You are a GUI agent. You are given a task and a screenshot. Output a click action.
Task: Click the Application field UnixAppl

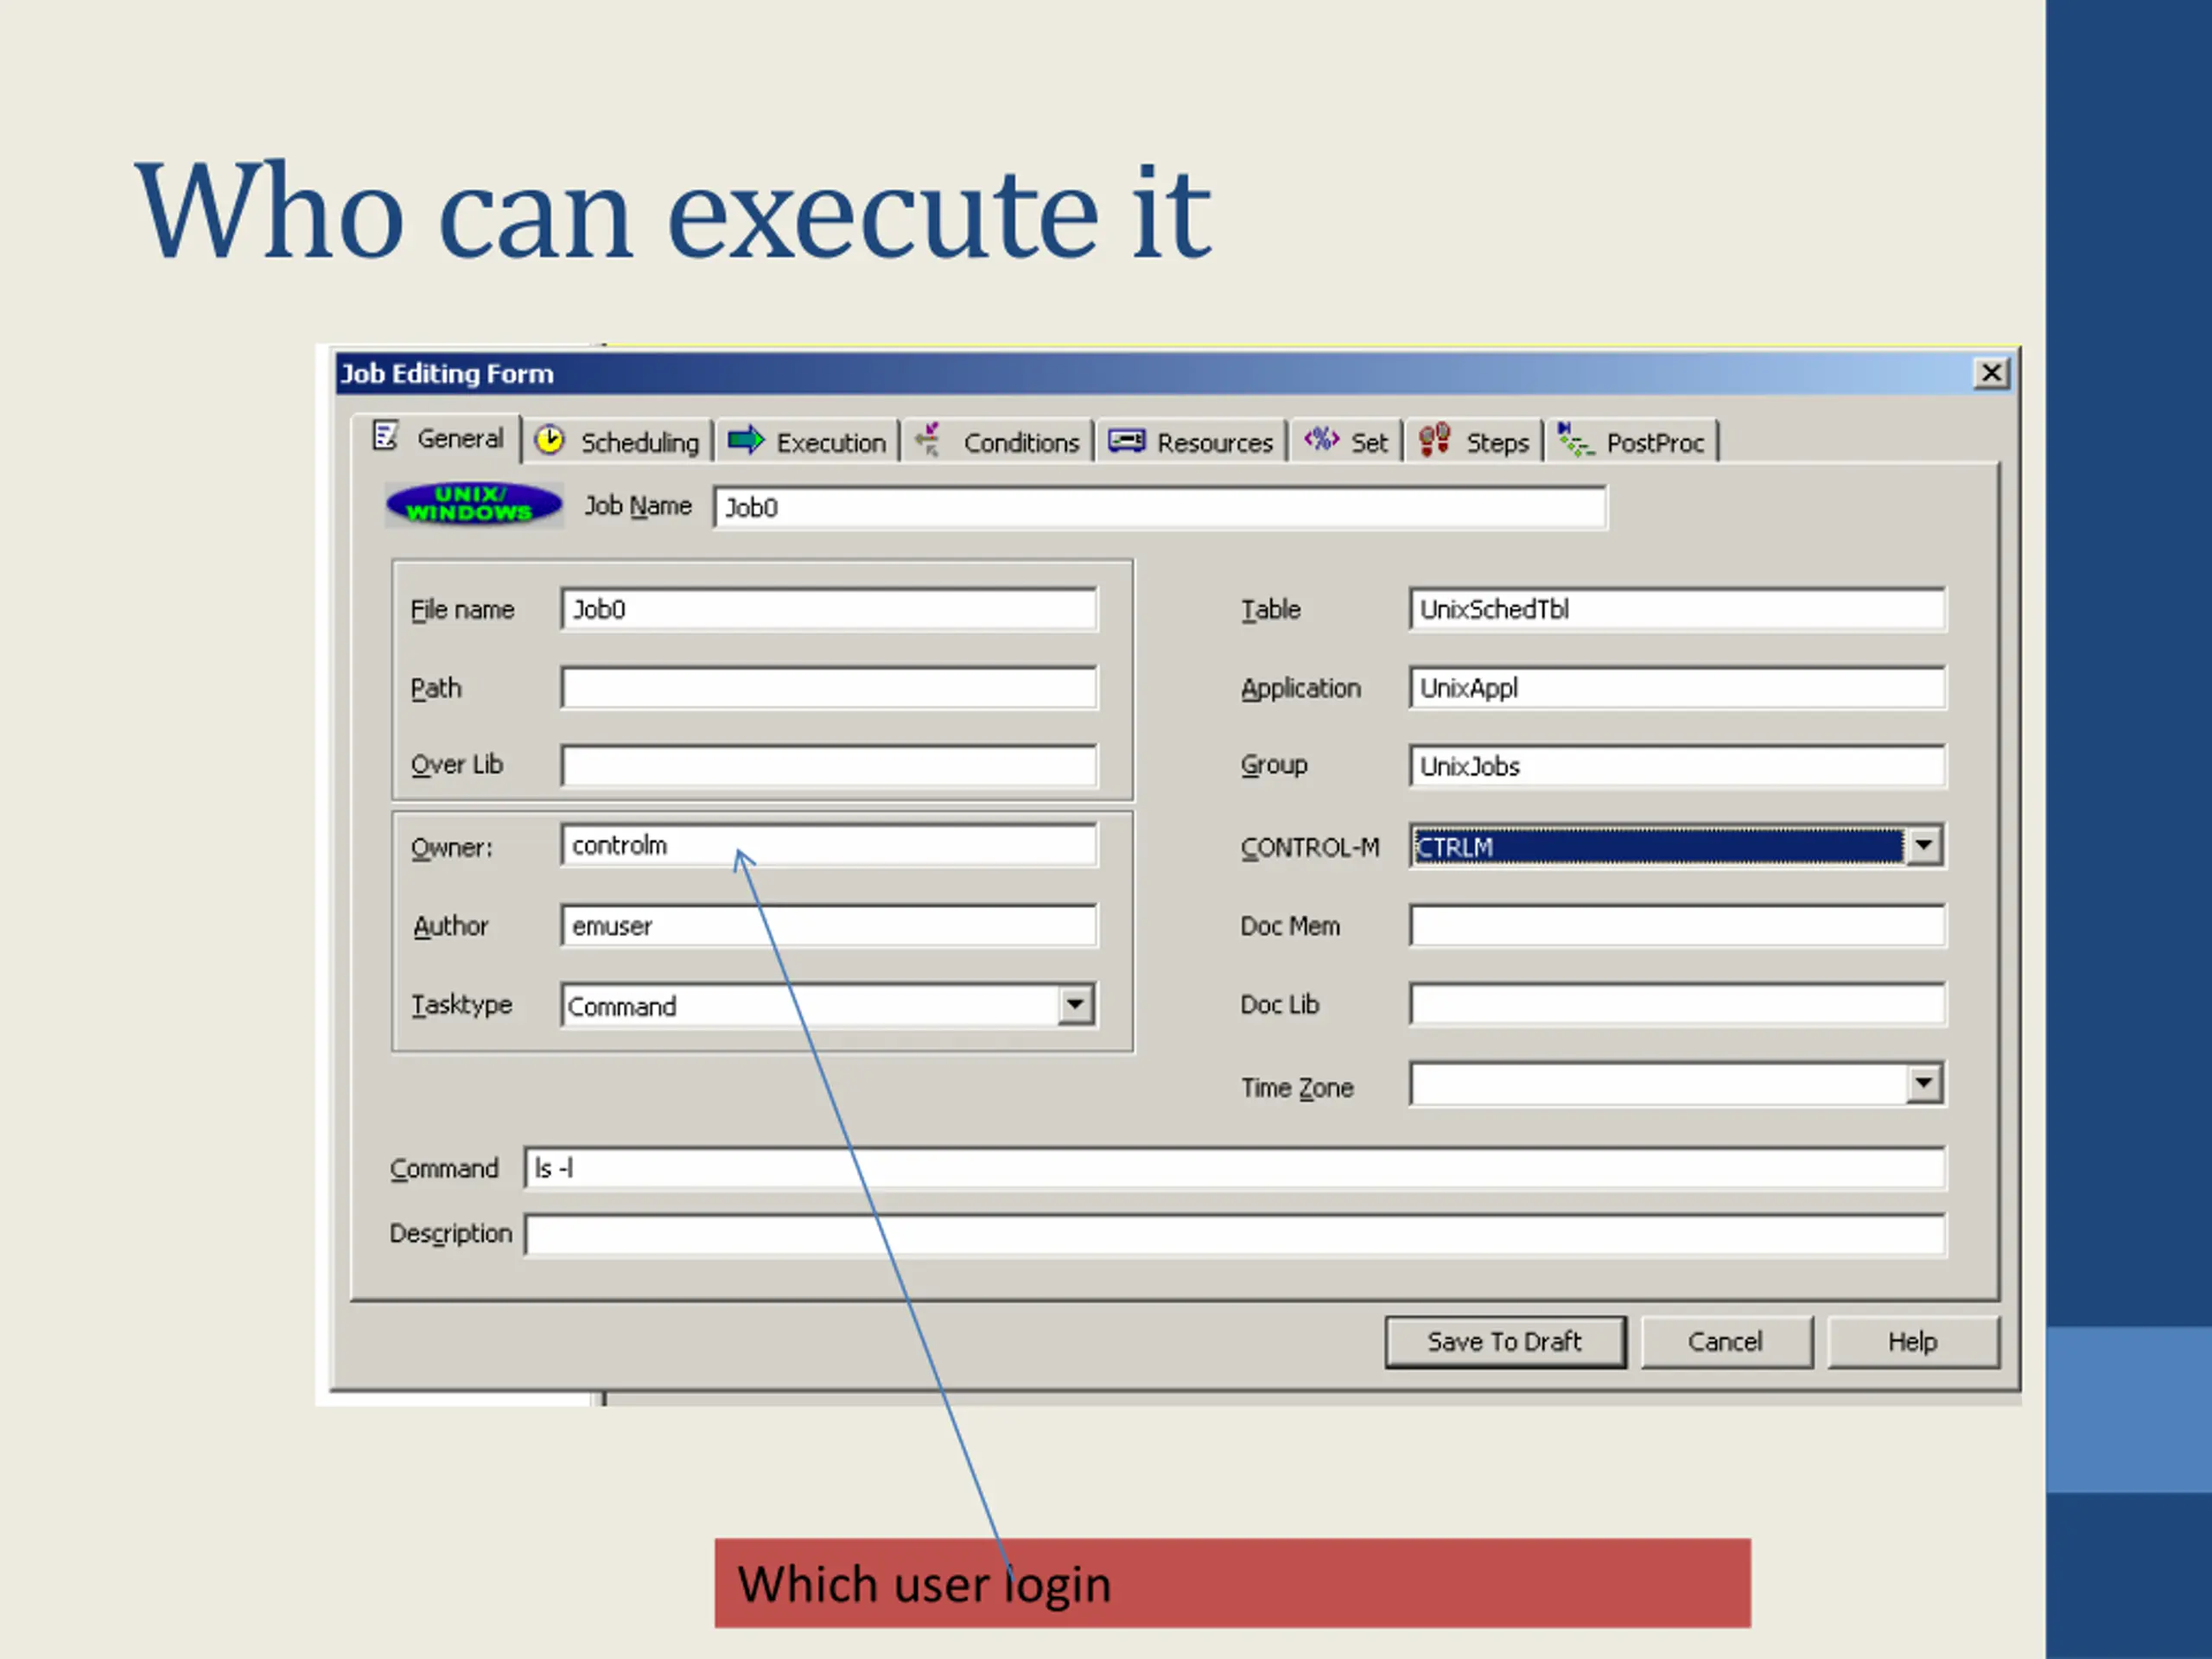(x=1677, y=687)
